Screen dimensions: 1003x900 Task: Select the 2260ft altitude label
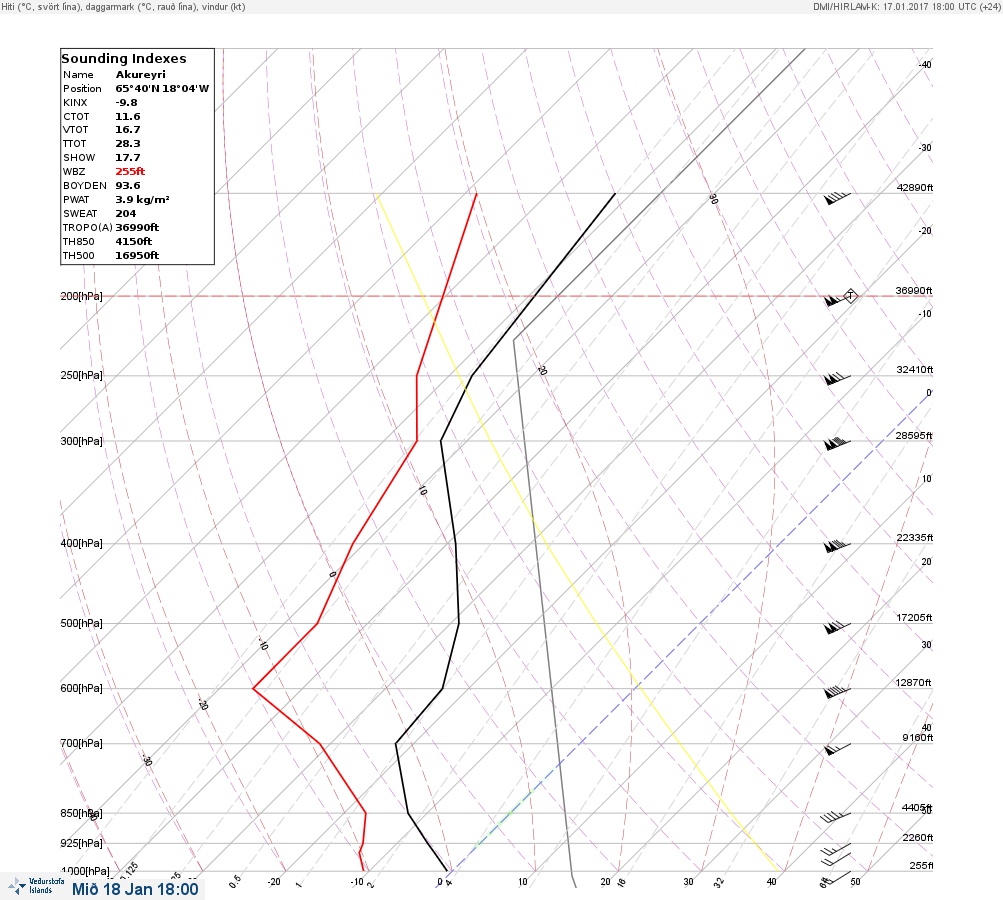(918, 837)
